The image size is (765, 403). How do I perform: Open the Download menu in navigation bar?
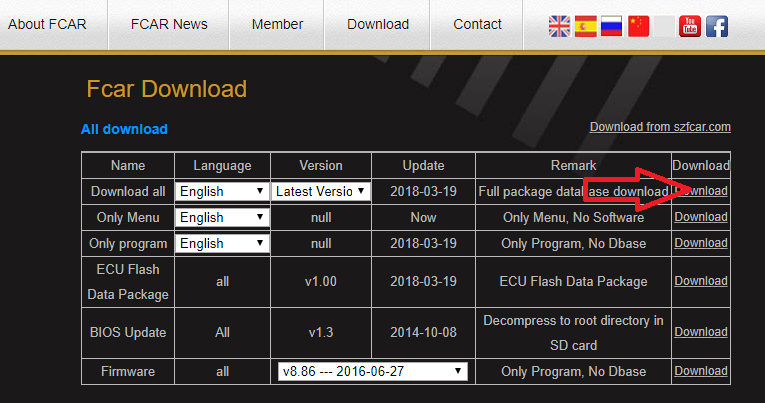point(378,24)
